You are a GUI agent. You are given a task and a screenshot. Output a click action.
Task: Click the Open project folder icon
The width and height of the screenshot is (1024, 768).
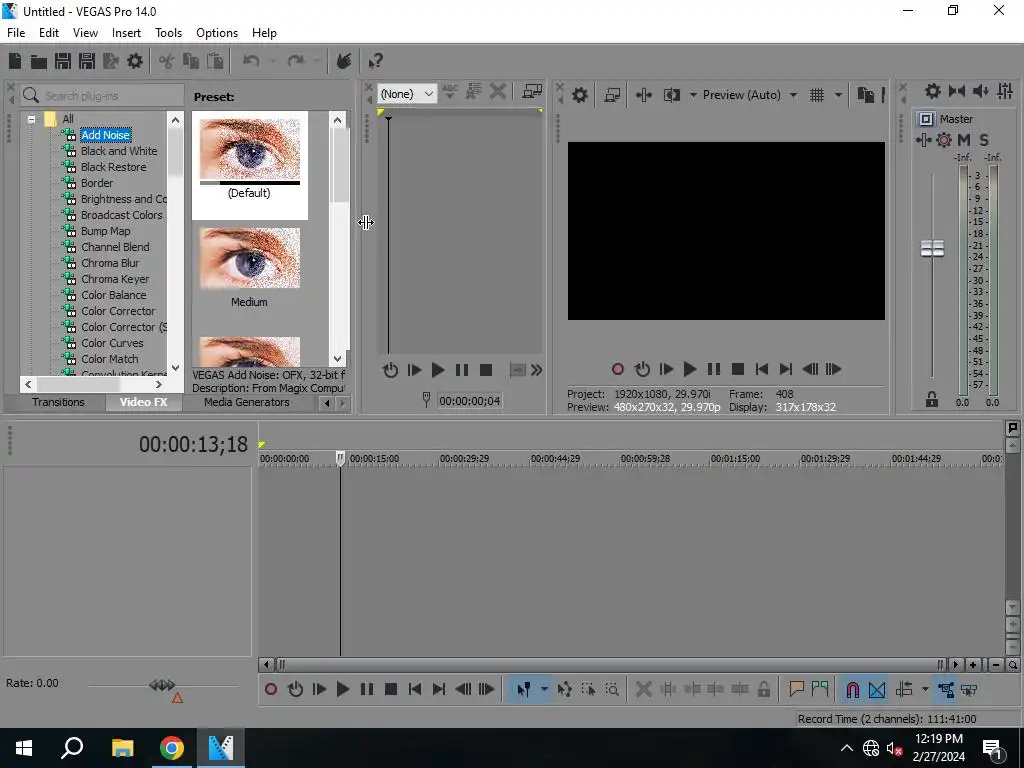[x=39, y=61]
